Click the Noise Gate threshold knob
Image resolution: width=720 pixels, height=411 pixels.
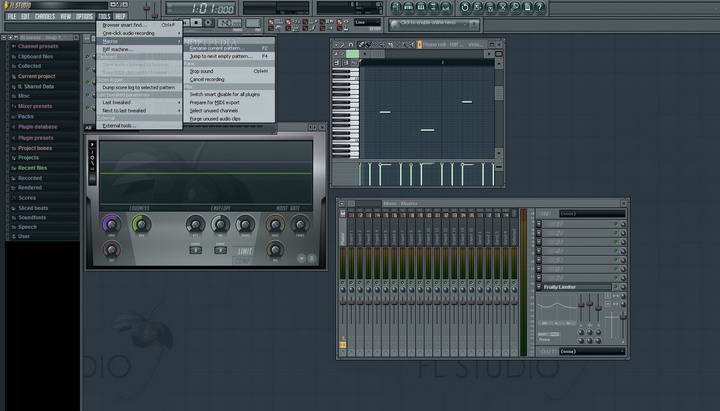274,226
